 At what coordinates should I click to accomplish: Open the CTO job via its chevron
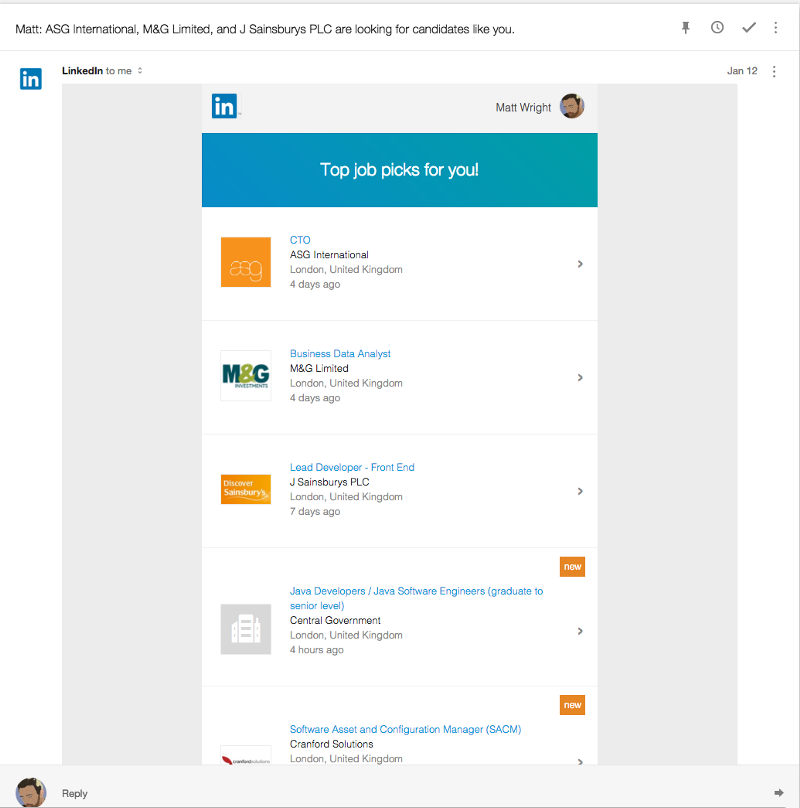580,264
